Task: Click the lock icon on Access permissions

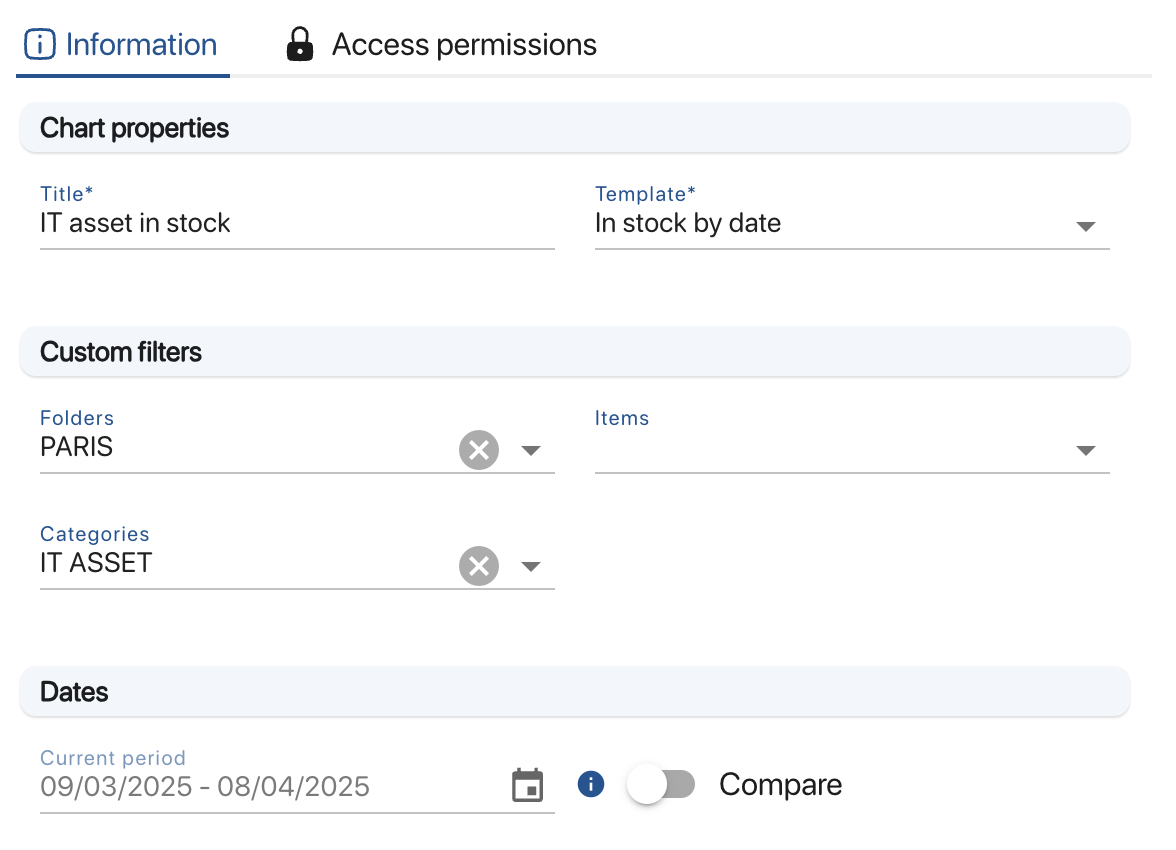Action: (x=299, y=45)
